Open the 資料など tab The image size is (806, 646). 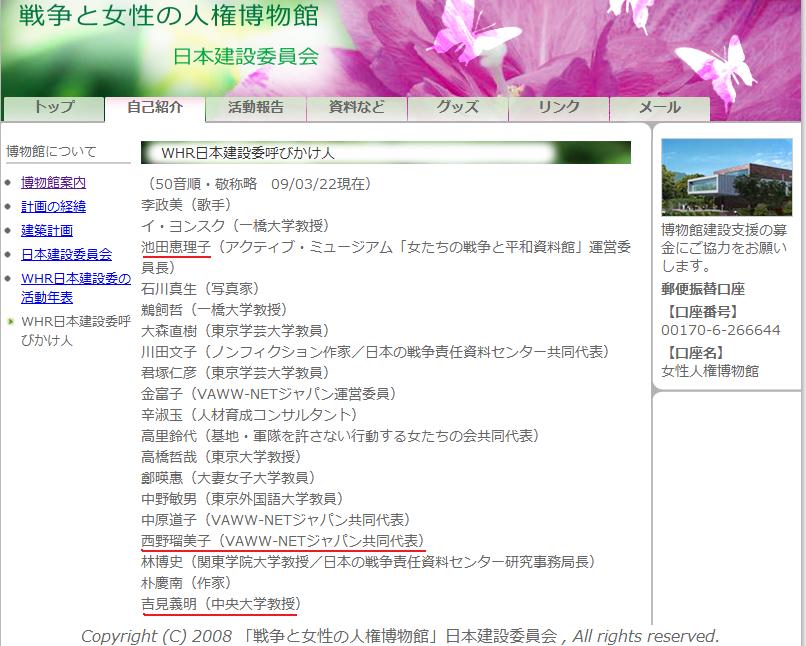coord(356,108)
